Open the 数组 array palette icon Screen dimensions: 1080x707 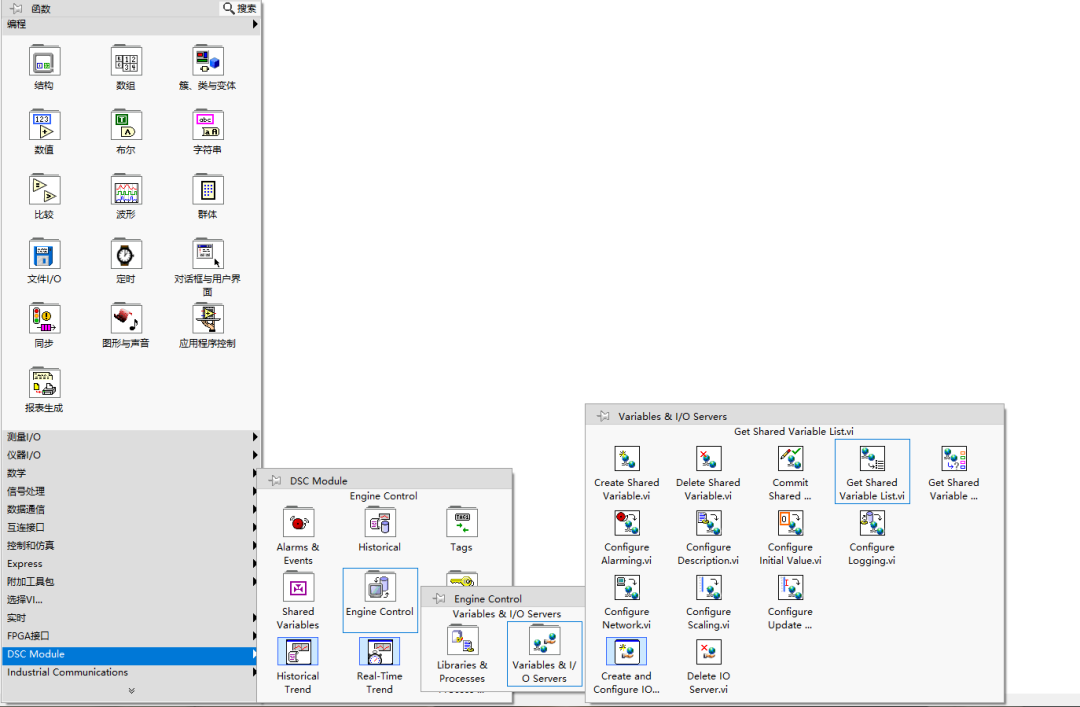(126, 61)
